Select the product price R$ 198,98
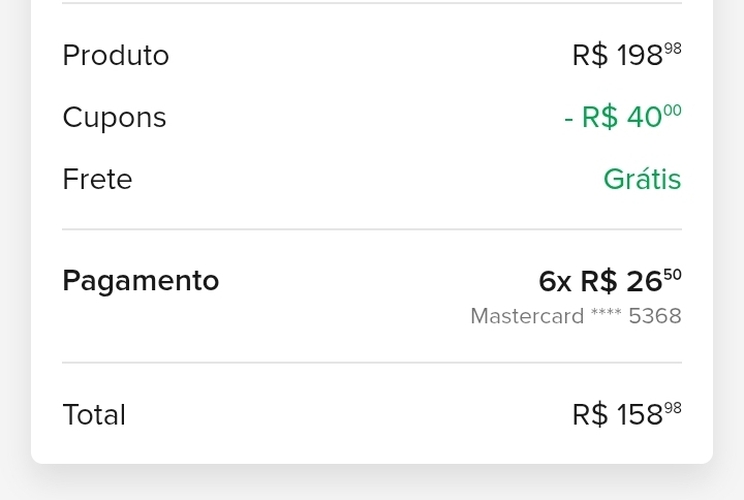 [626, 55]
